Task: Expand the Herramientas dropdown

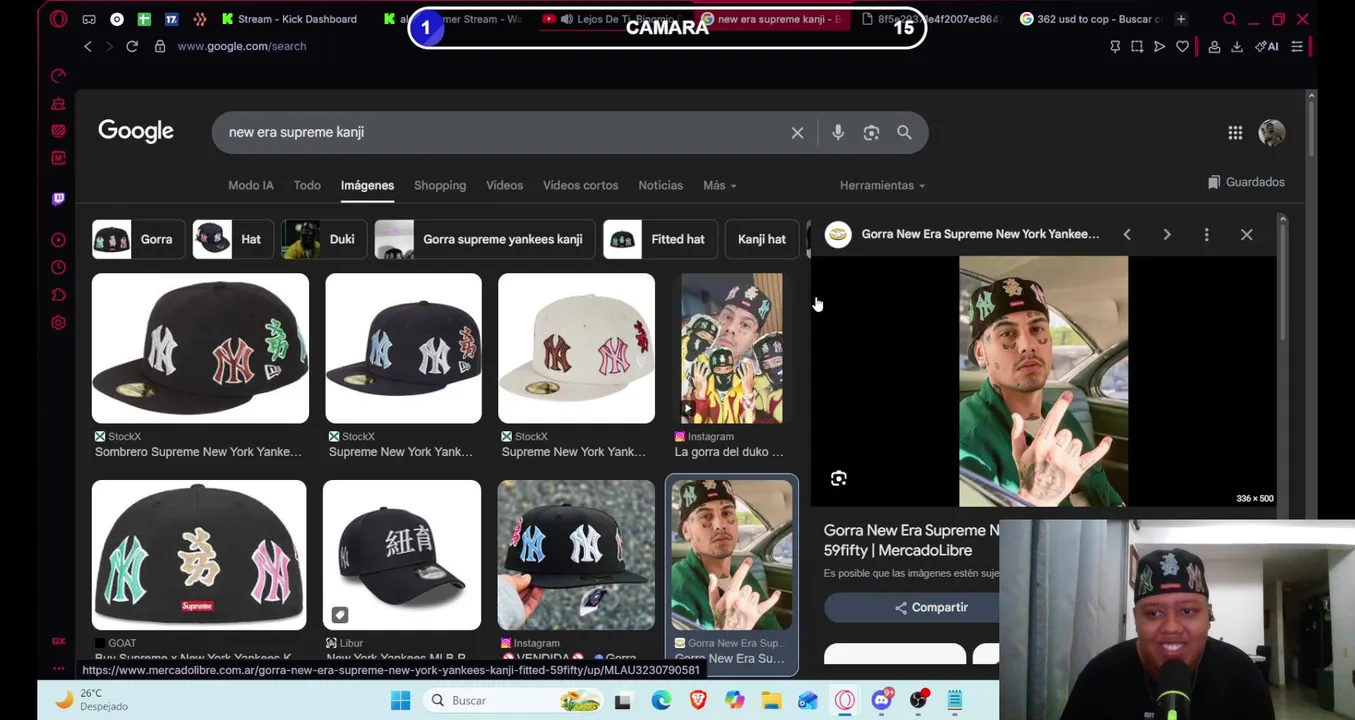Action: point(882,185)
